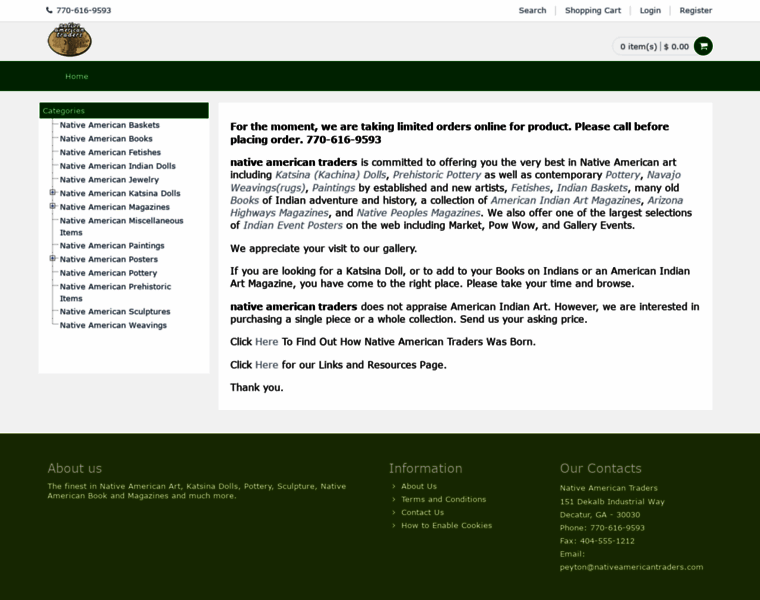Image resolution: width=760 pixels, height=600 pixels.
Task: Select Native American Magazines label
Action: 114,207
